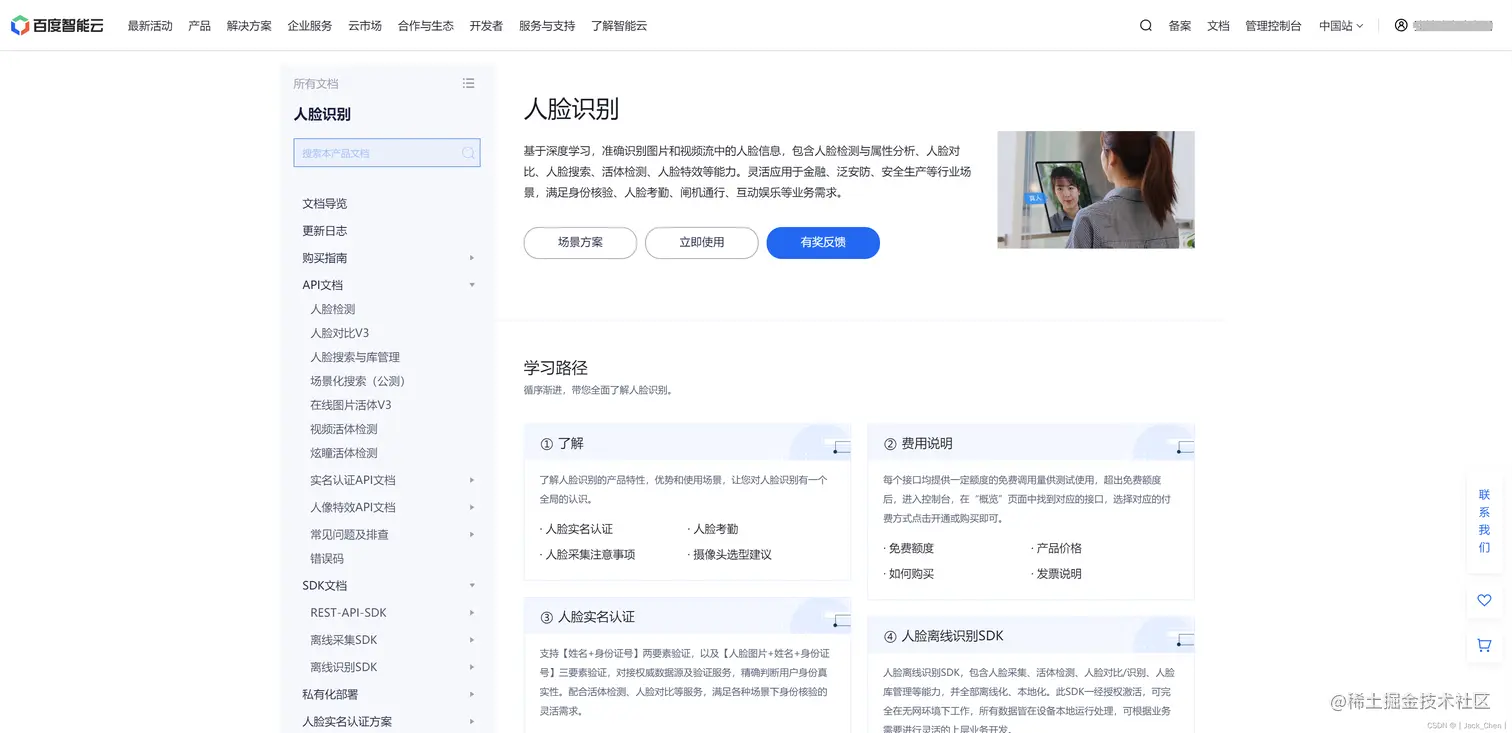1512x733 pixels.
Task: Click the blue 有奖反馈 button
Action: (x=823, y=243)
